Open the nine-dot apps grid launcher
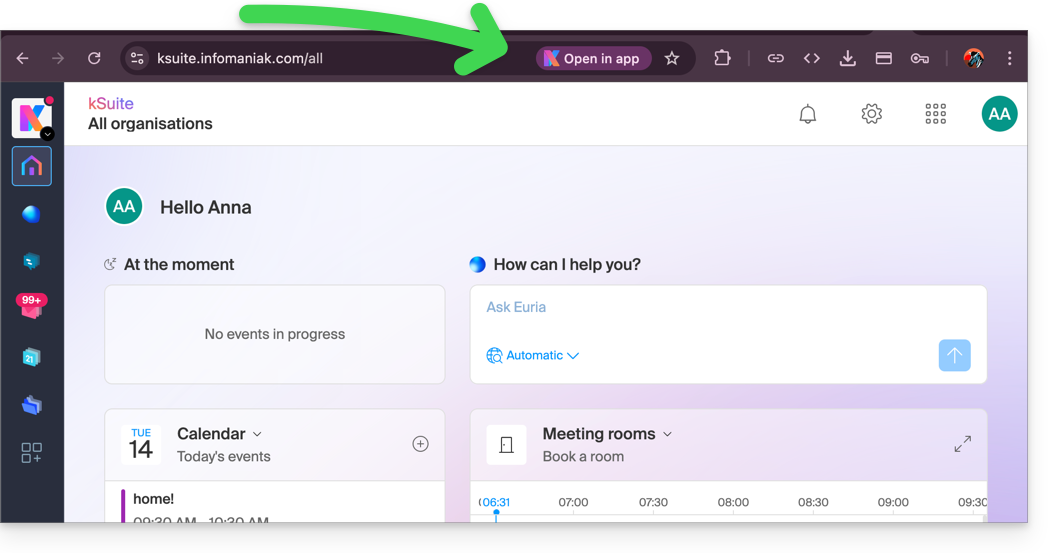Screen dimensions: 1058x553 pos(936,114)
